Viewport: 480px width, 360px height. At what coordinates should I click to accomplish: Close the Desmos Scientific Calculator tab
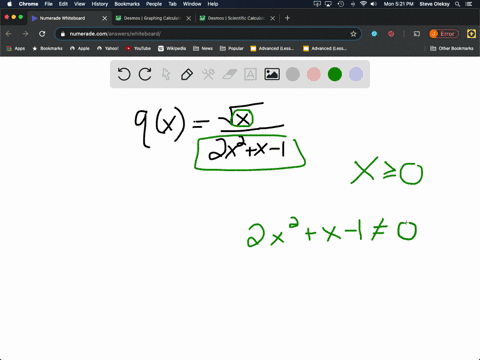273,18
